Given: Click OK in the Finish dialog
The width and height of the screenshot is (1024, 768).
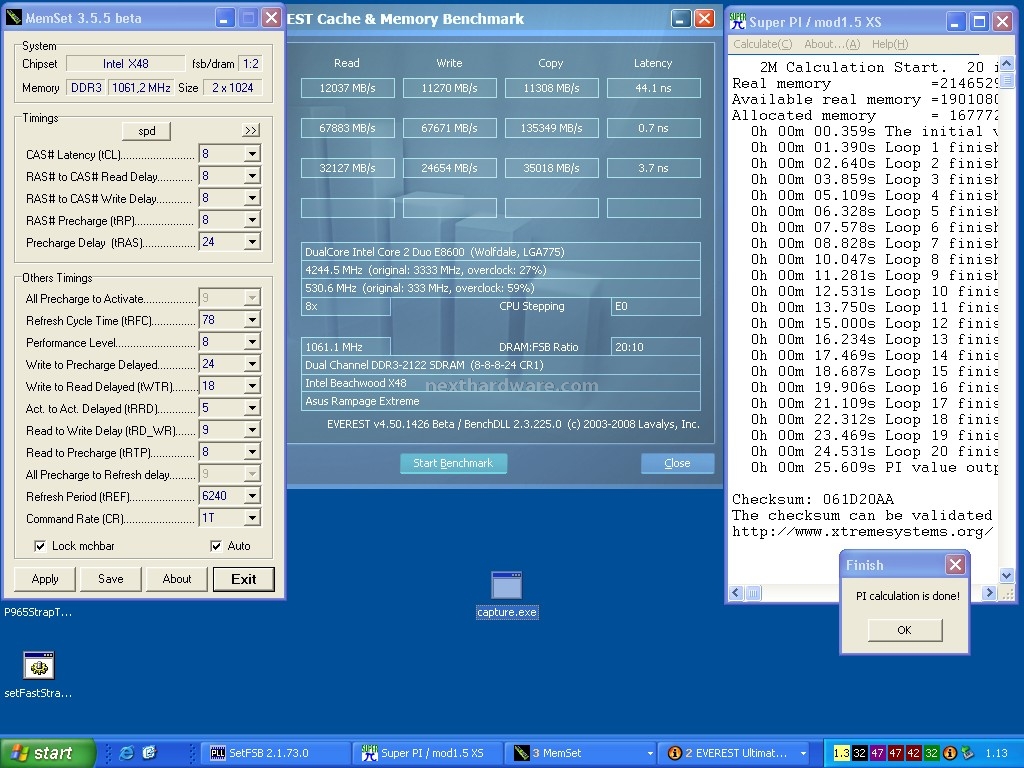Looking at the screenshot, I should click(904, 630).
